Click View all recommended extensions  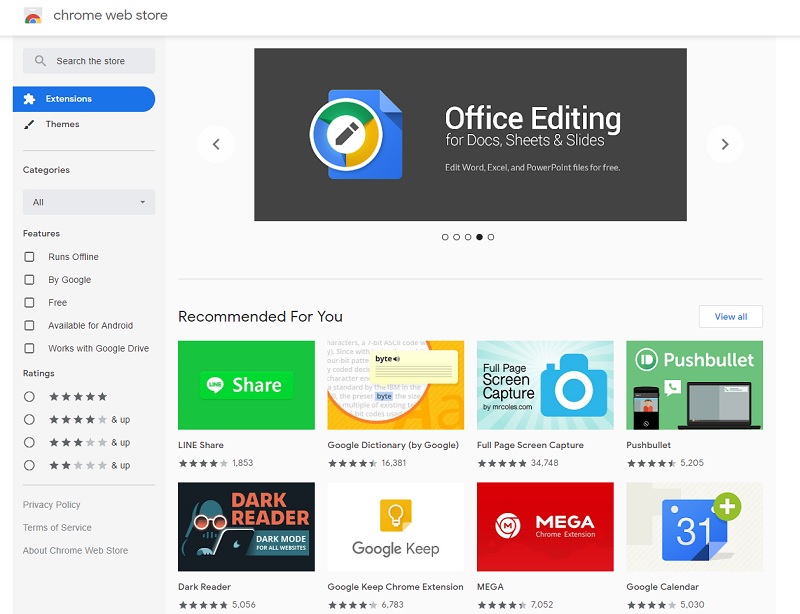[731, 316]
